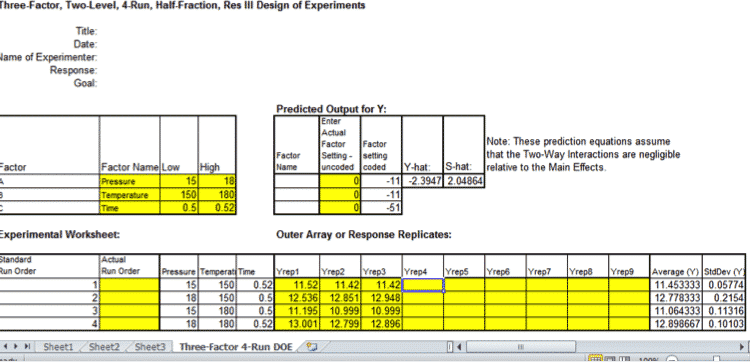Click the coded factor setting -51
The height and width of the screenshot is (362, 750).
tap(381, 208)
